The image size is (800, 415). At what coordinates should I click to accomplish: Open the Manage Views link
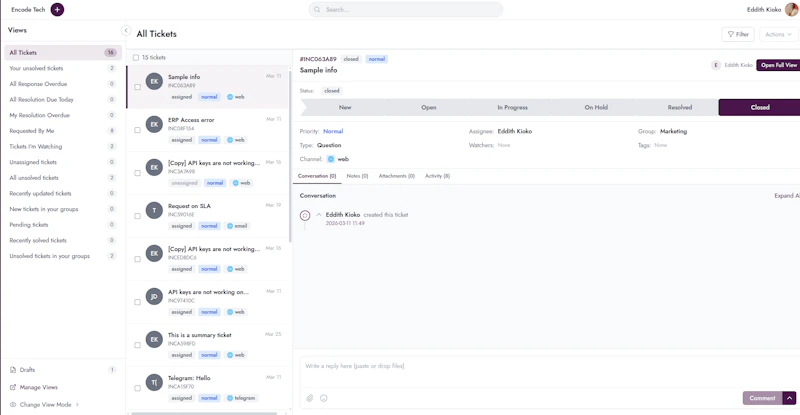click(38, 387)
